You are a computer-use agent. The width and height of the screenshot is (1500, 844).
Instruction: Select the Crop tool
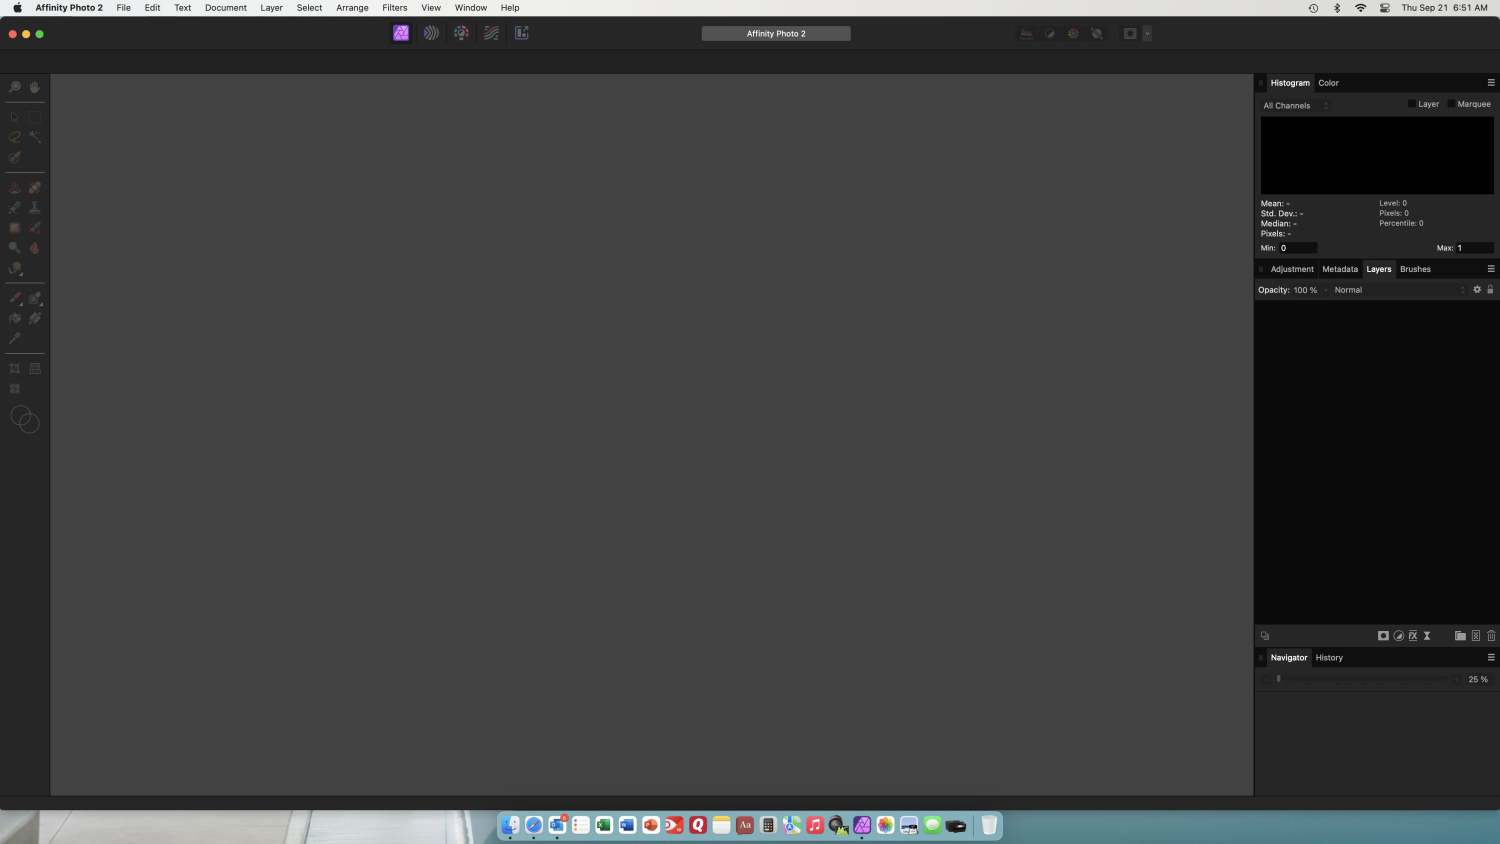(x=14, y=367)
